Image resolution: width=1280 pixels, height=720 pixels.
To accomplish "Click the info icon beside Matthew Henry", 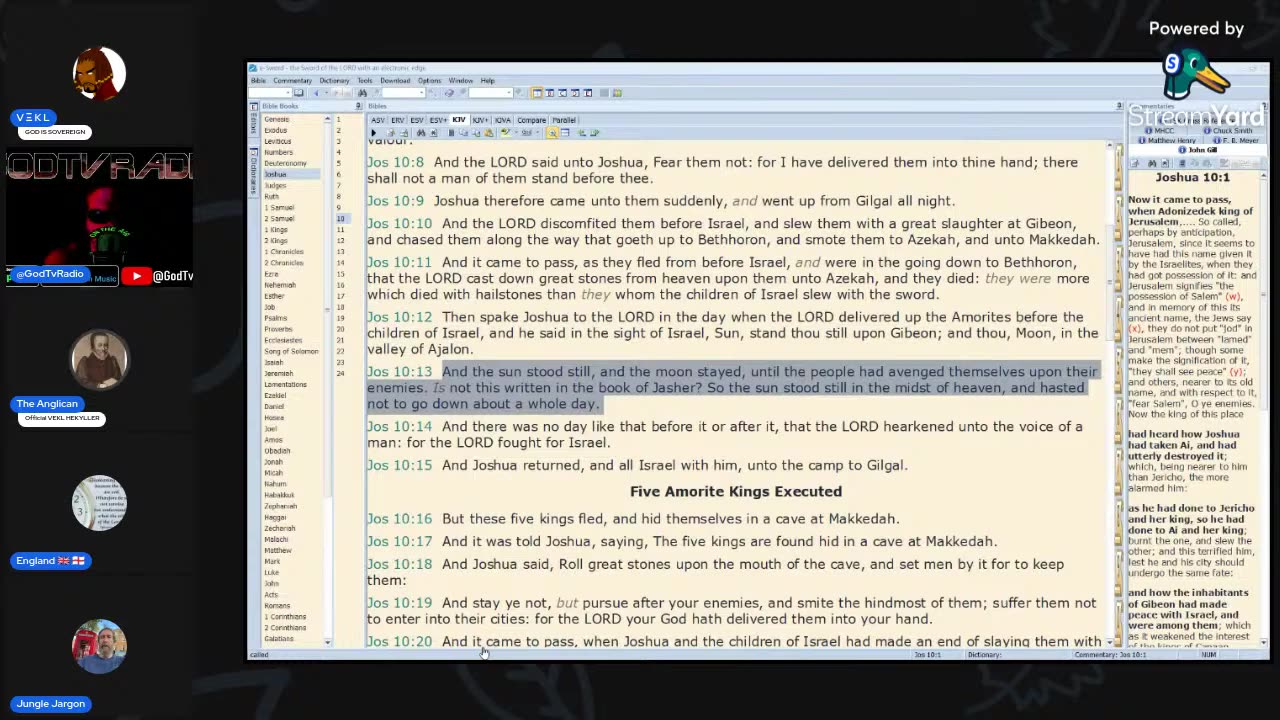I will point(1142,141).
